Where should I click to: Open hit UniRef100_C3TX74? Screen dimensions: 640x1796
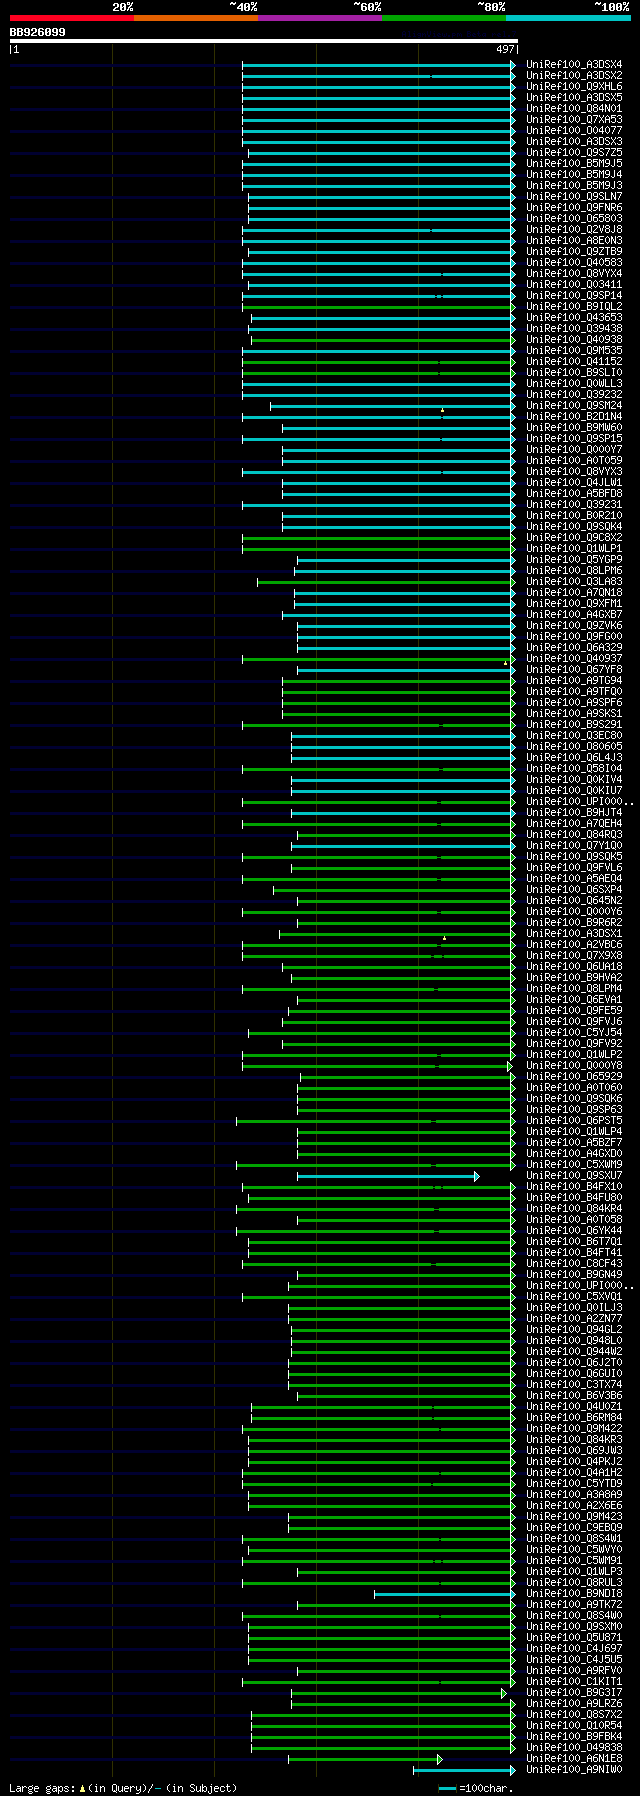click(x=574, y=1384)
